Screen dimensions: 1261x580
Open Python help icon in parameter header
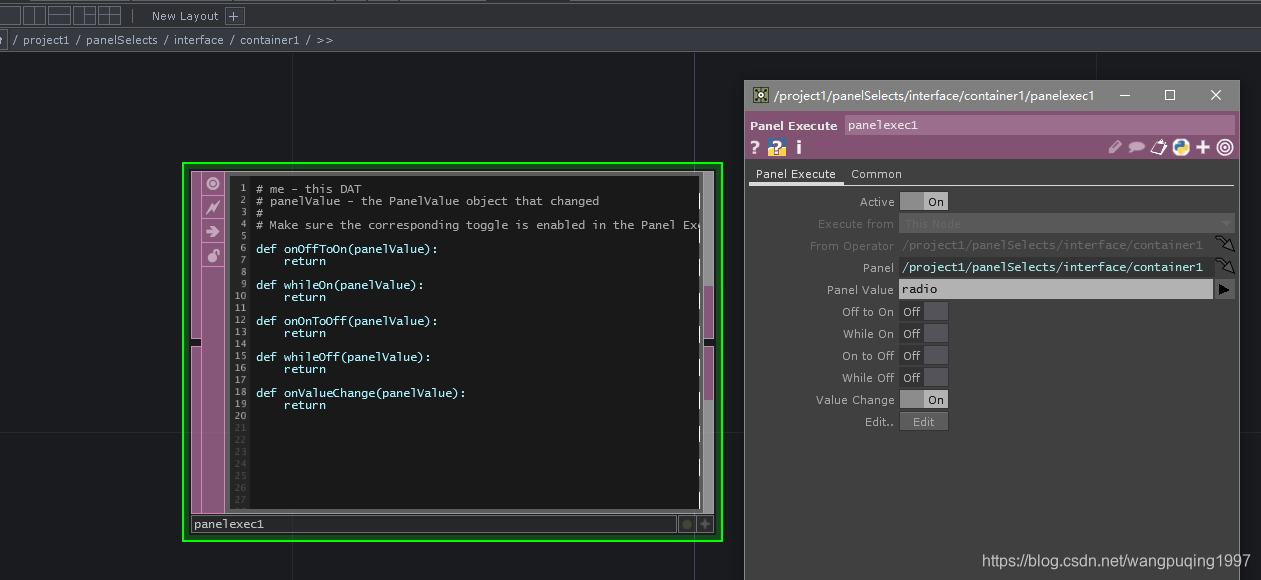click(777, 147)
